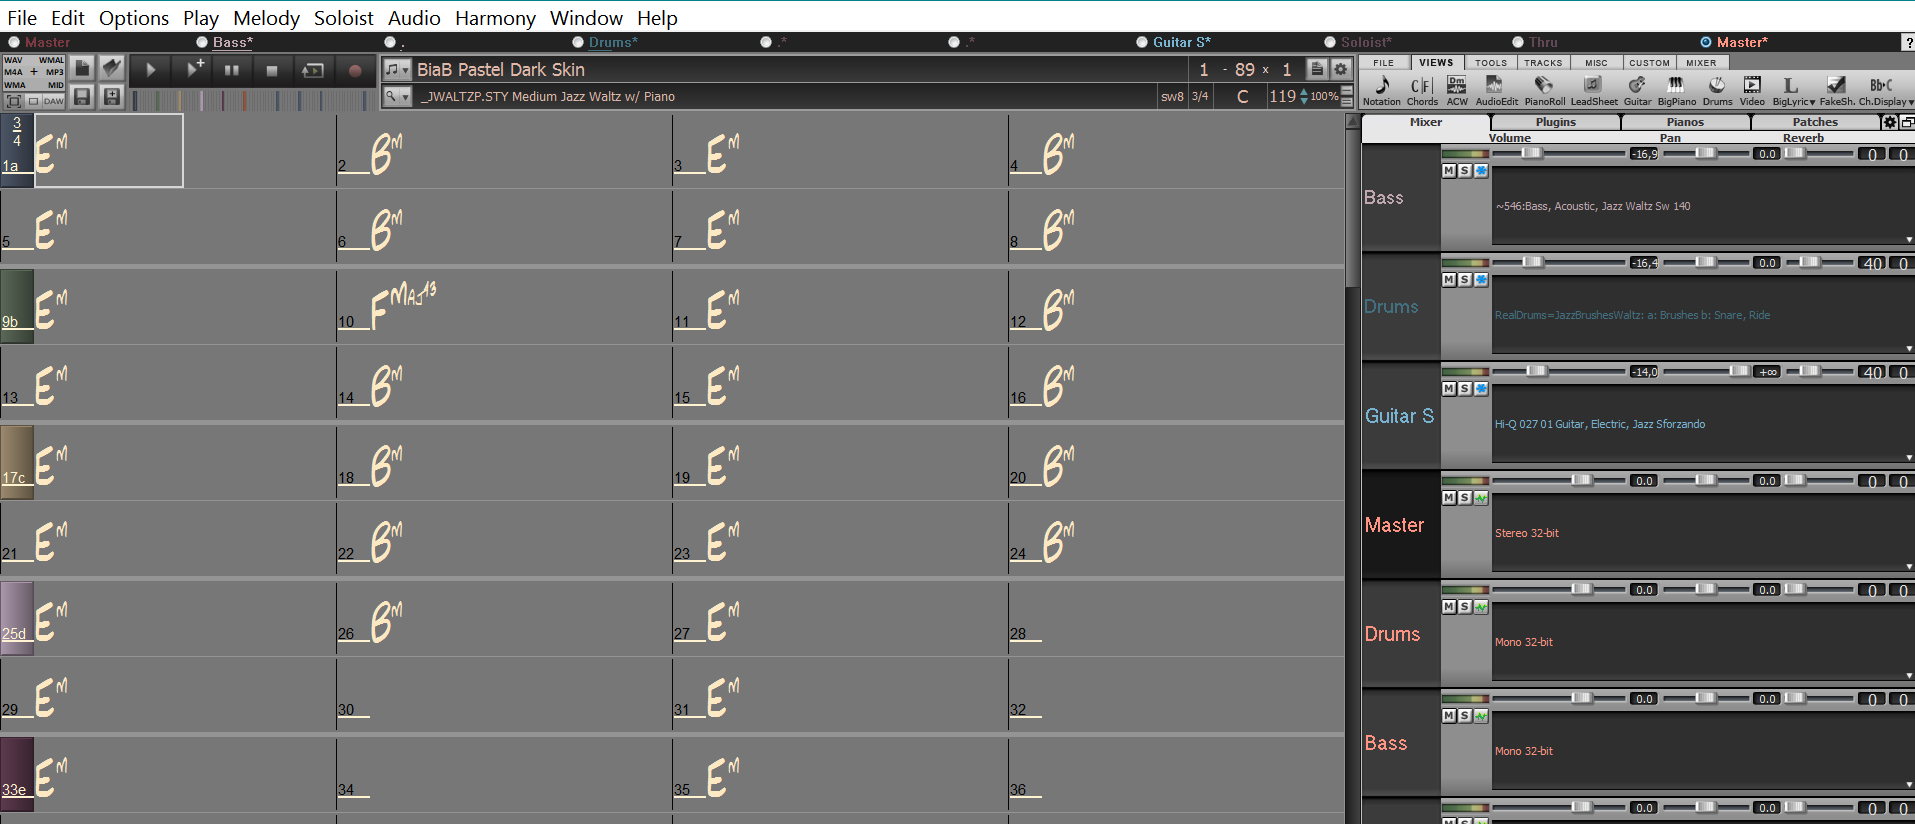
Task: Solo the Drums mixer track
Action: pos(1465,280)
